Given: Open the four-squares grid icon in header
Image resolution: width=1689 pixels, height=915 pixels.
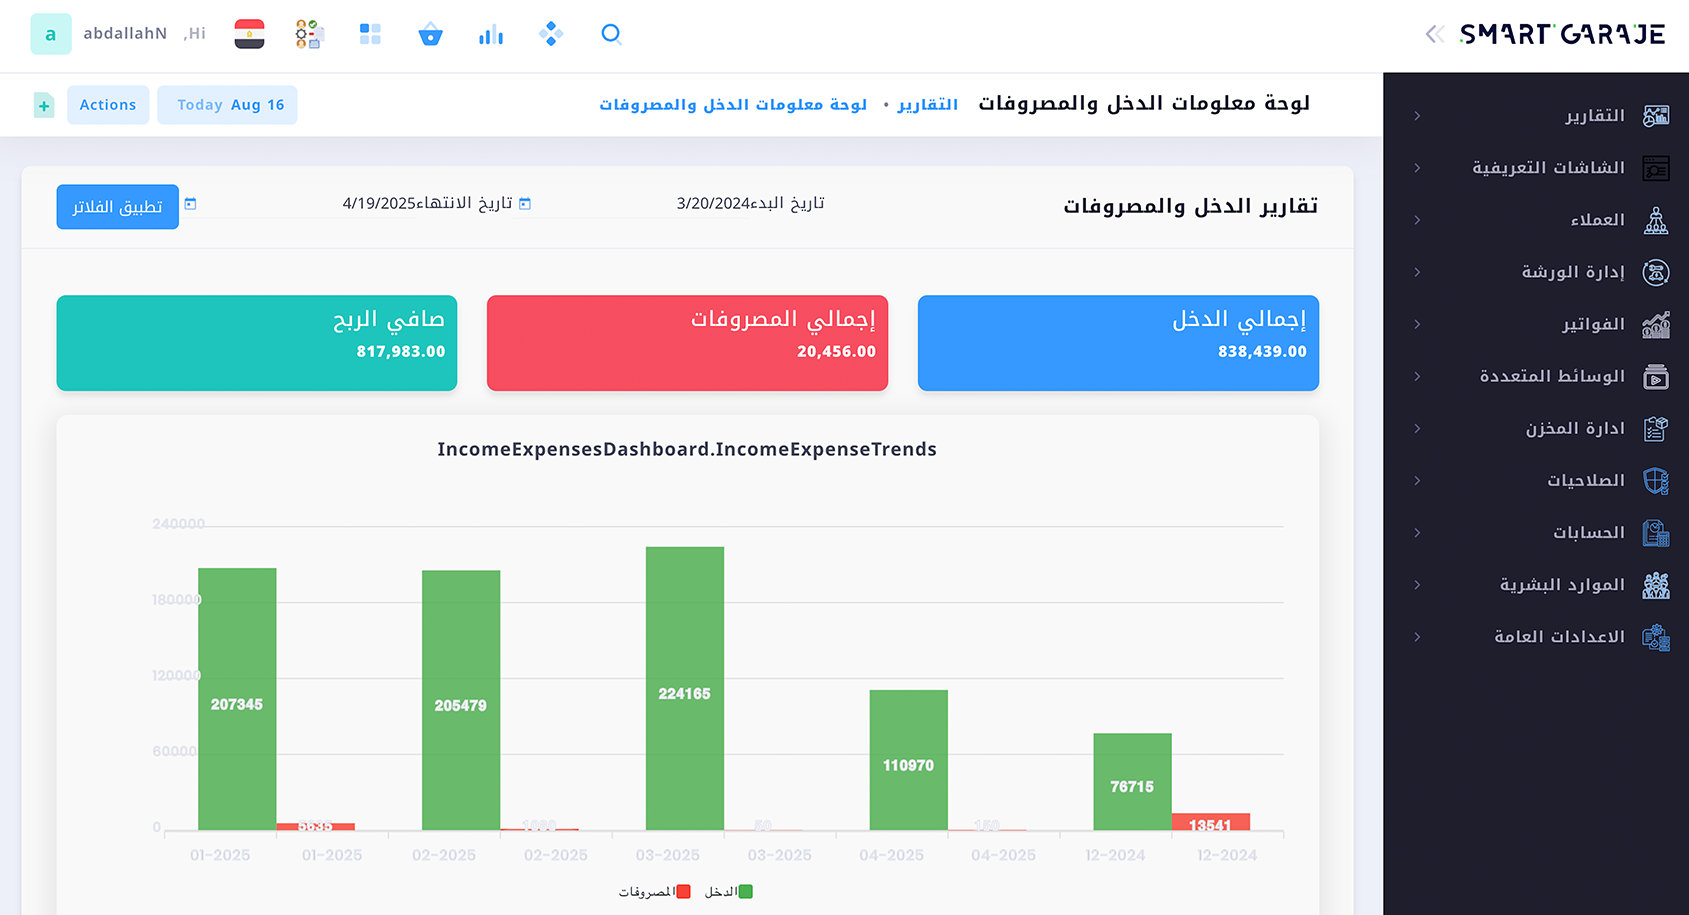Looking at the screenshot, I should tap(370, 34).
